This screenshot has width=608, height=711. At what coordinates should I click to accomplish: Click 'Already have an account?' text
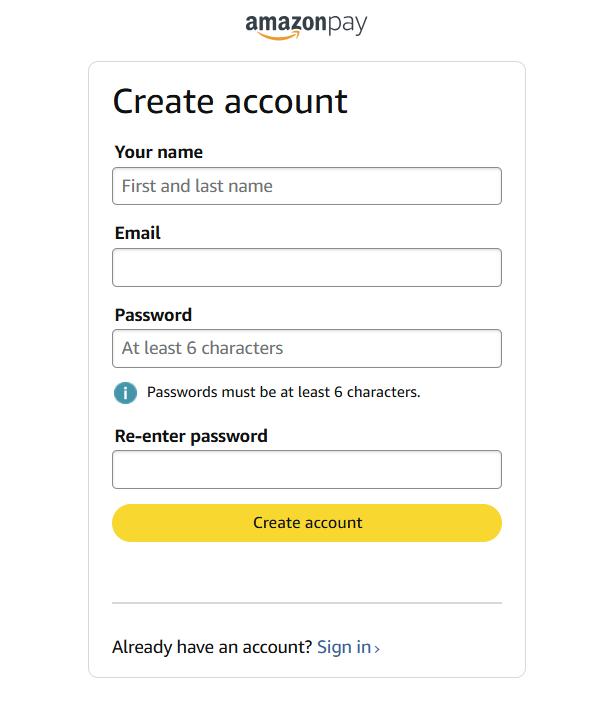click(x=212, y=647)
